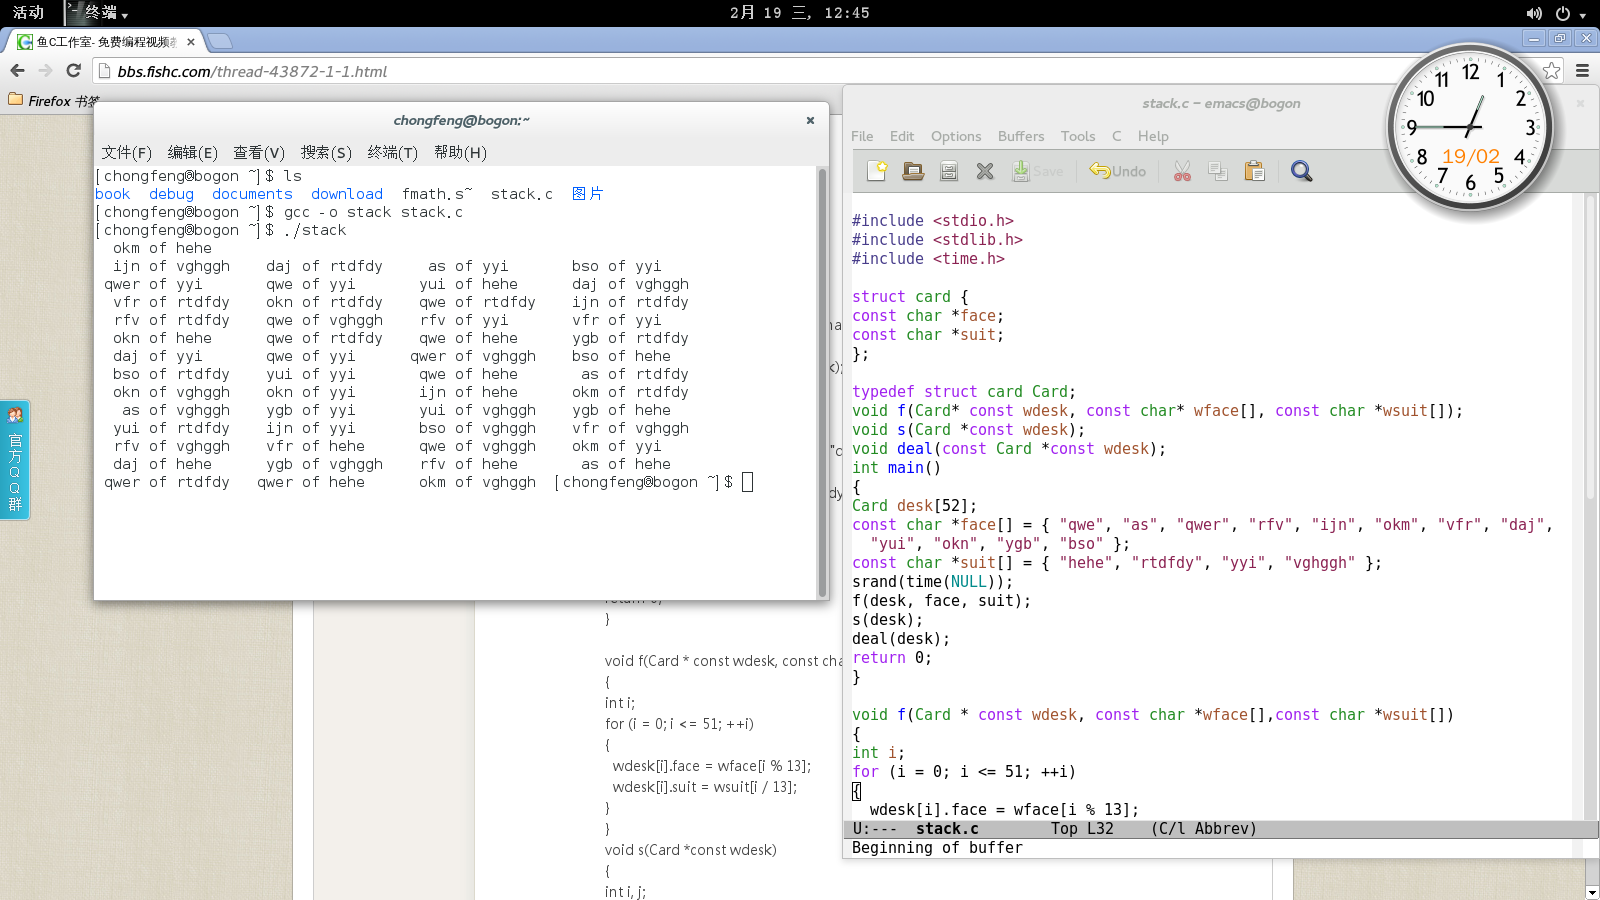Click the Save button in Emacs toolbar

click(1037, 171)
